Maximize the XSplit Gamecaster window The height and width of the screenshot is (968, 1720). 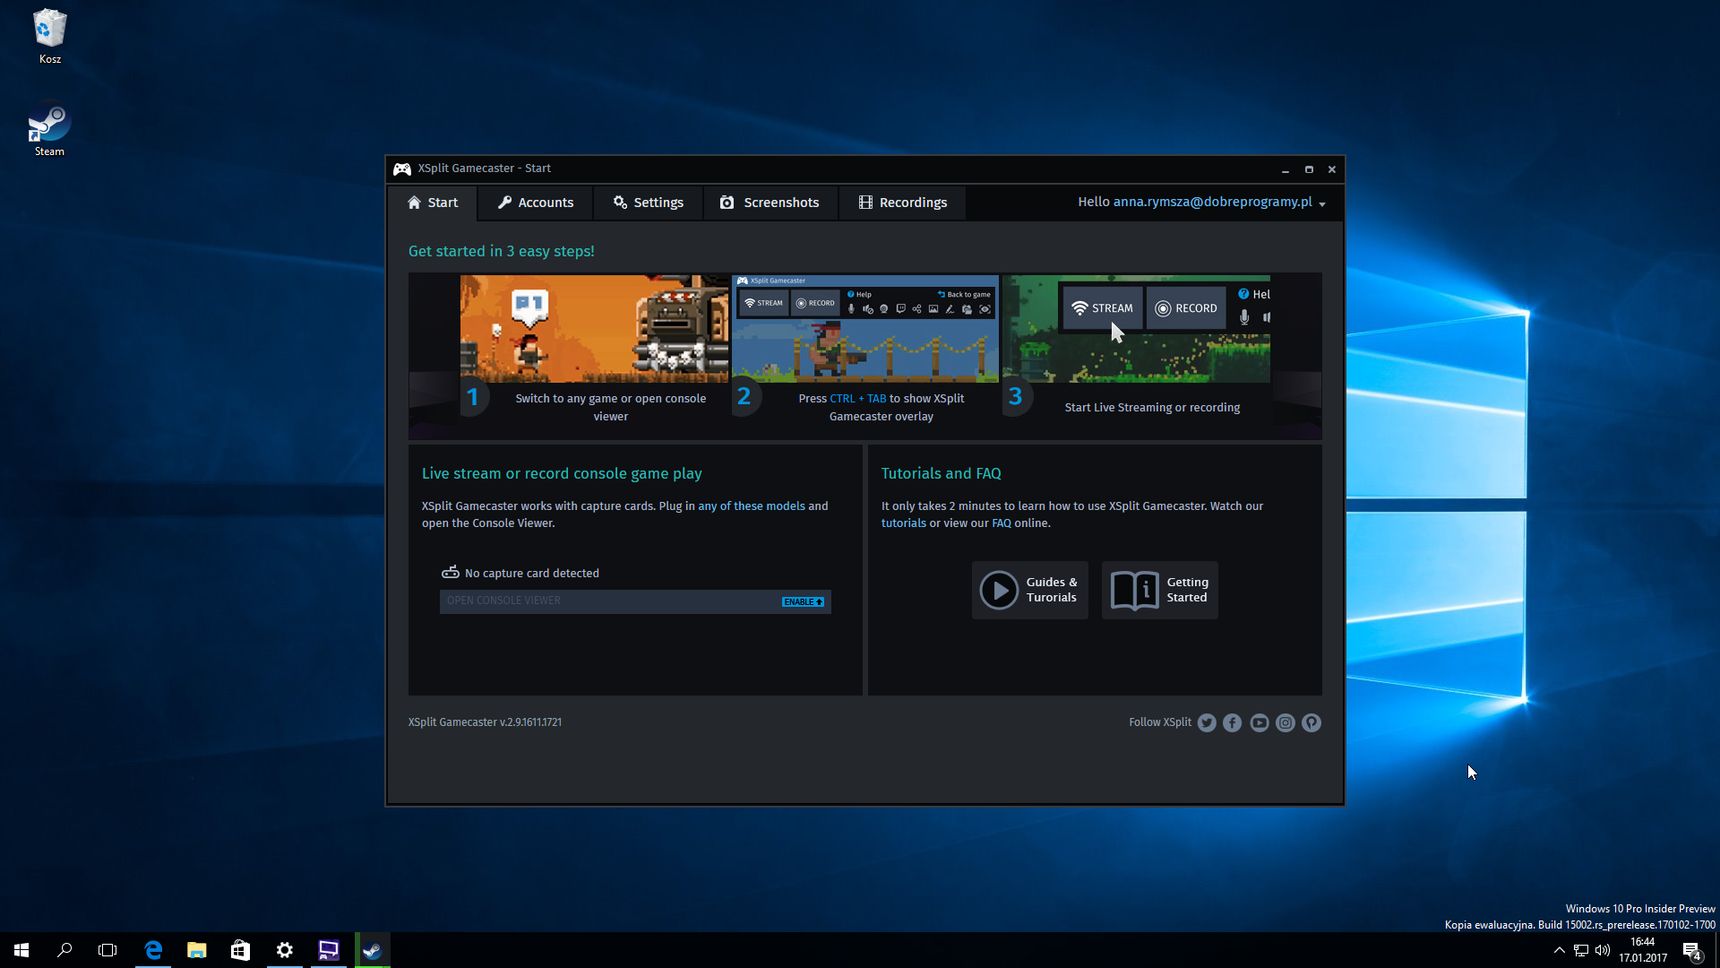pos(1308,170)
